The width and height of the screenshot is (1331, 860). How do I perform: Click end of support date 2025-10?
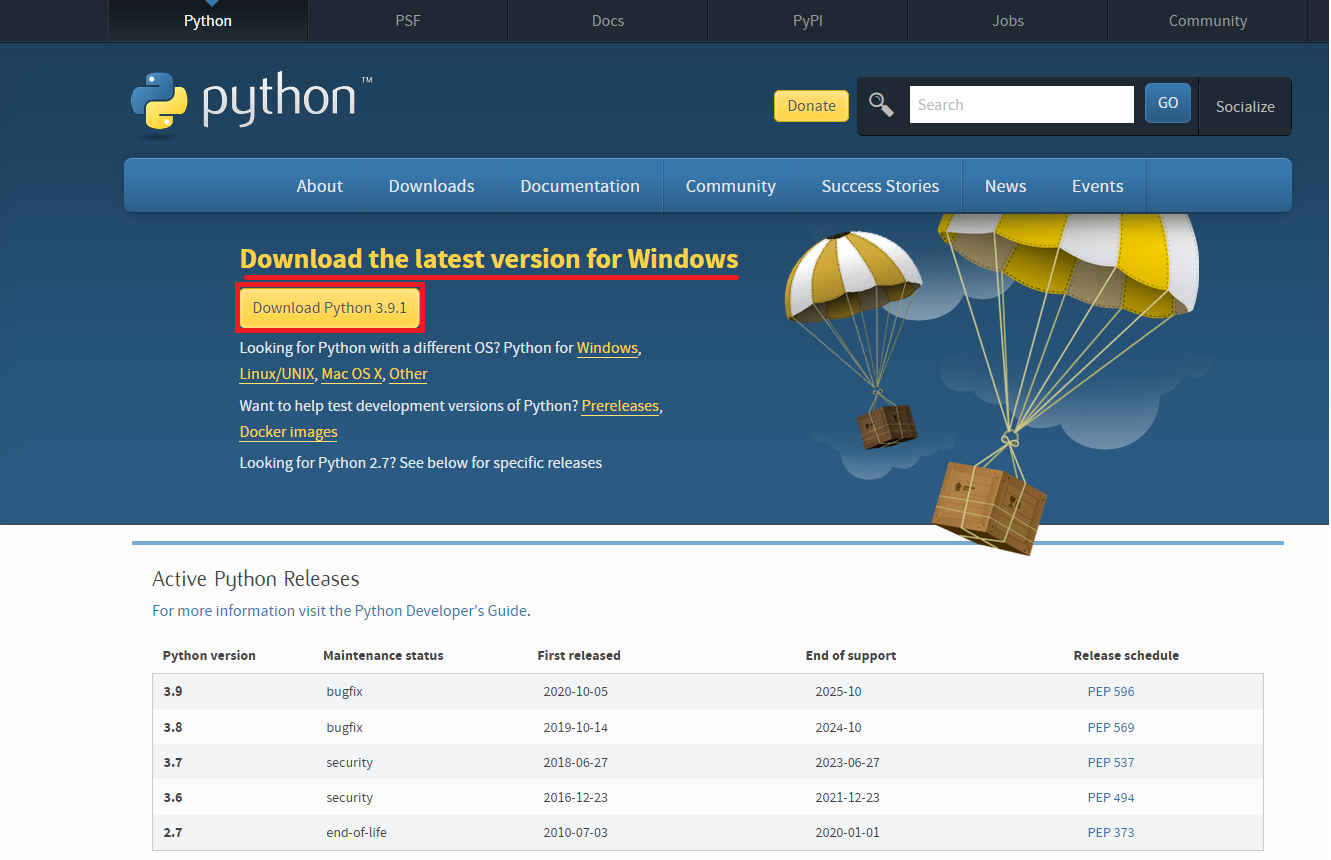tap(838, 692)
